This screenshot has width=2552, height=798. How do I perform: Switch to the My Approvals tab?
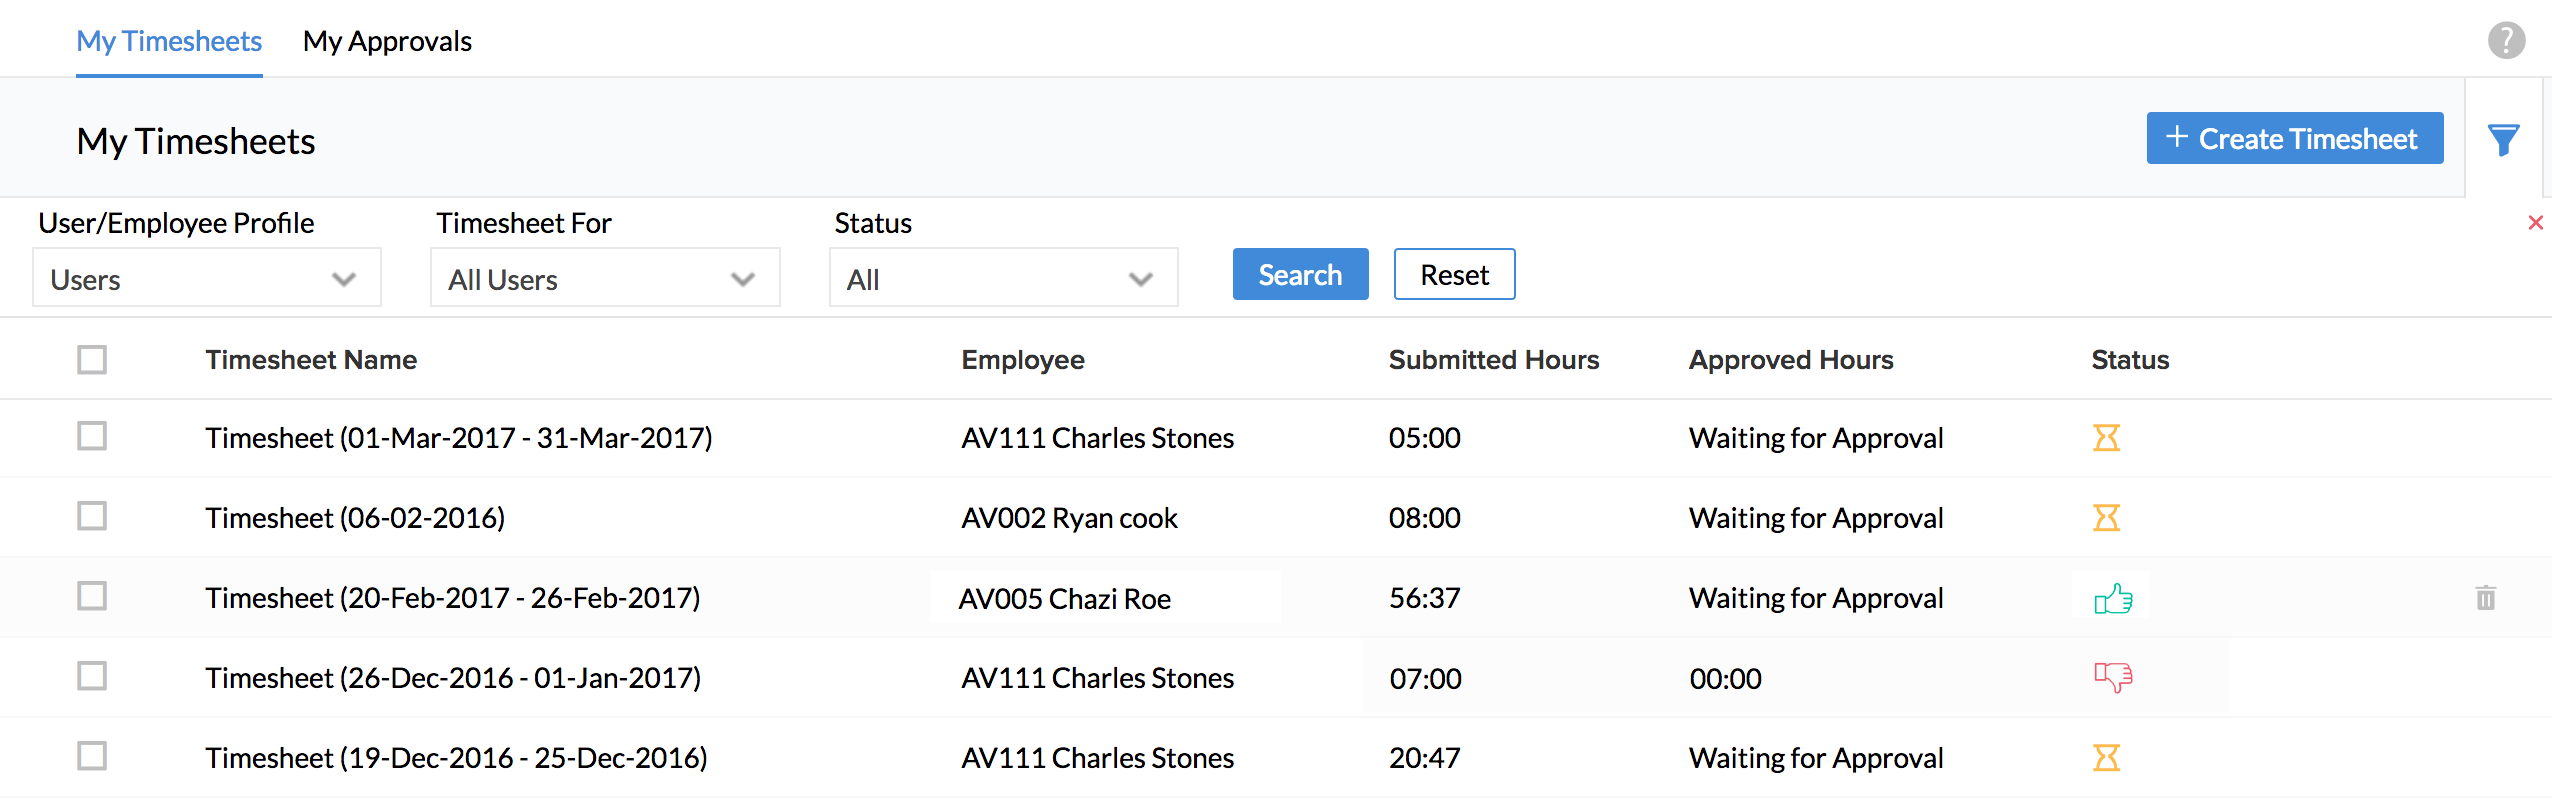pos(387,41)
